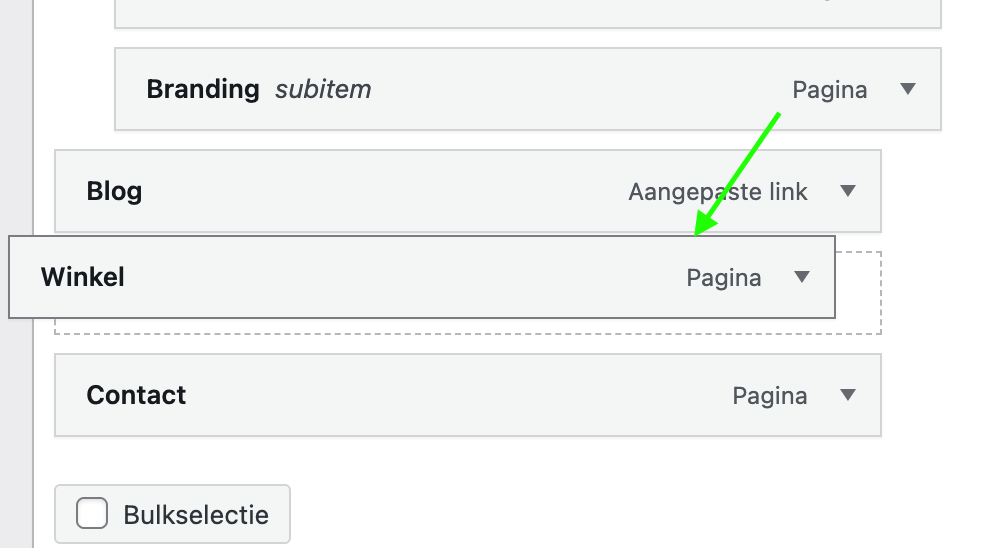Screen dimensions: 996x548
Task: Click the dashed drop placeholder beside Winkel
Action: point(858,293)
